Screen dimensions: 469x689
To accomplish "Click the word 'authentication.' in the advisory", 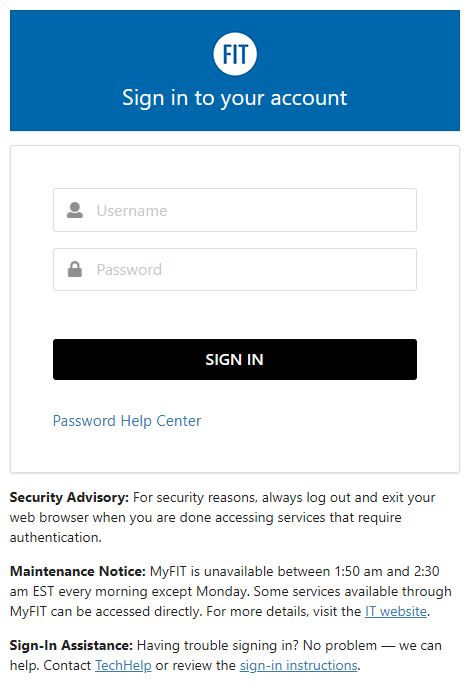I will (55, 537).
